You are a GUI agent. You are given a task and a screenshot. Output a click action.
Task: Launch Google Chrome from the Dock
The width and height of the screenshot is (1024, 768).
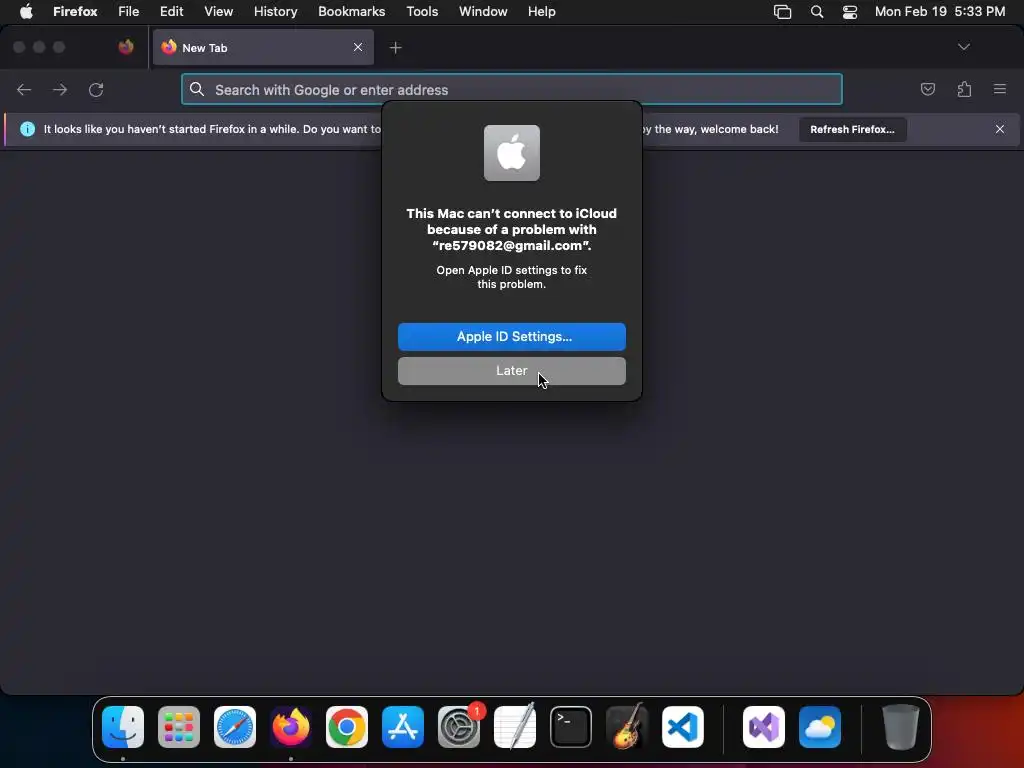click(347, 726)
